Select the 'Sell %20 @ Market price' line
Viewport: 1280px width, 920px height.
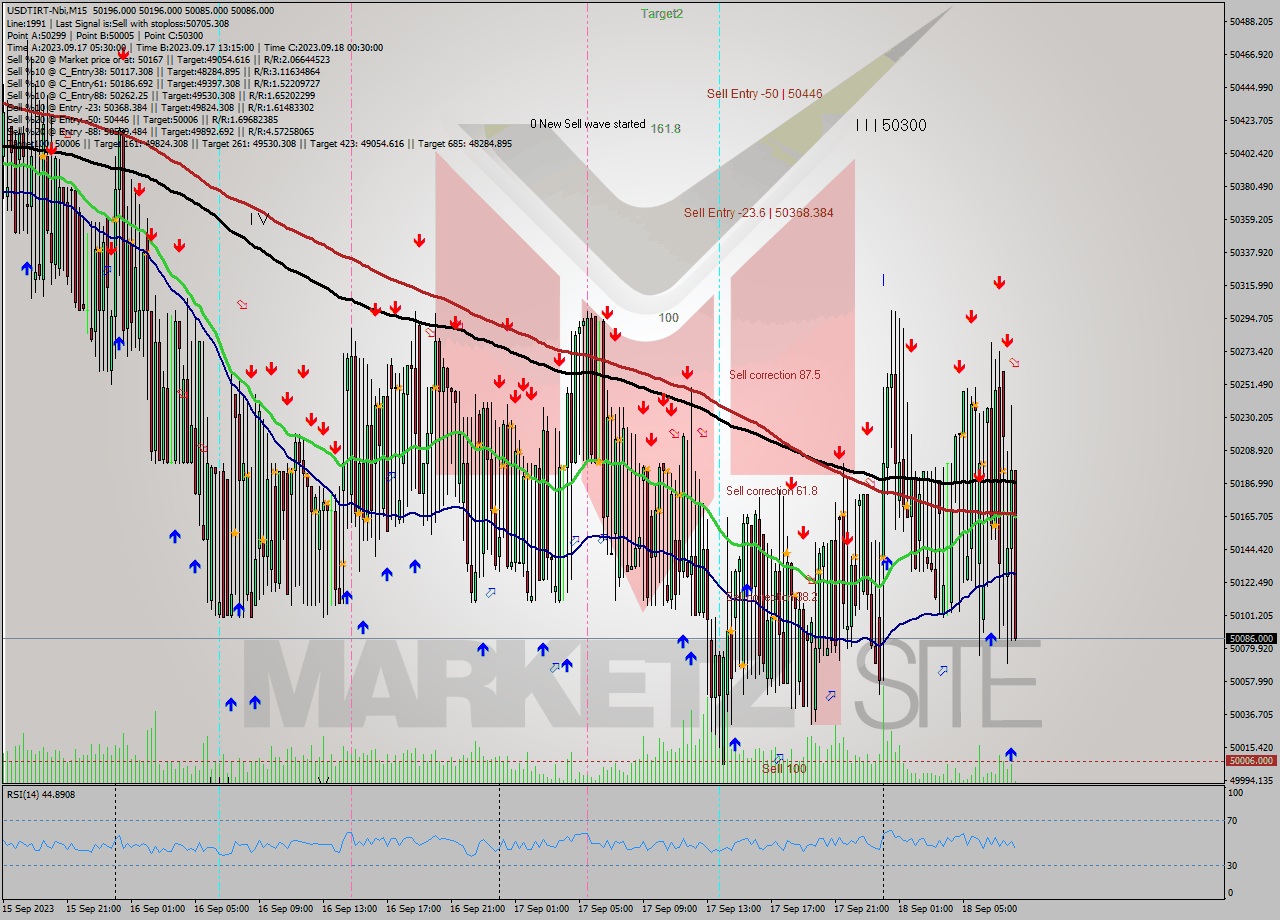(x=63, y=59)
